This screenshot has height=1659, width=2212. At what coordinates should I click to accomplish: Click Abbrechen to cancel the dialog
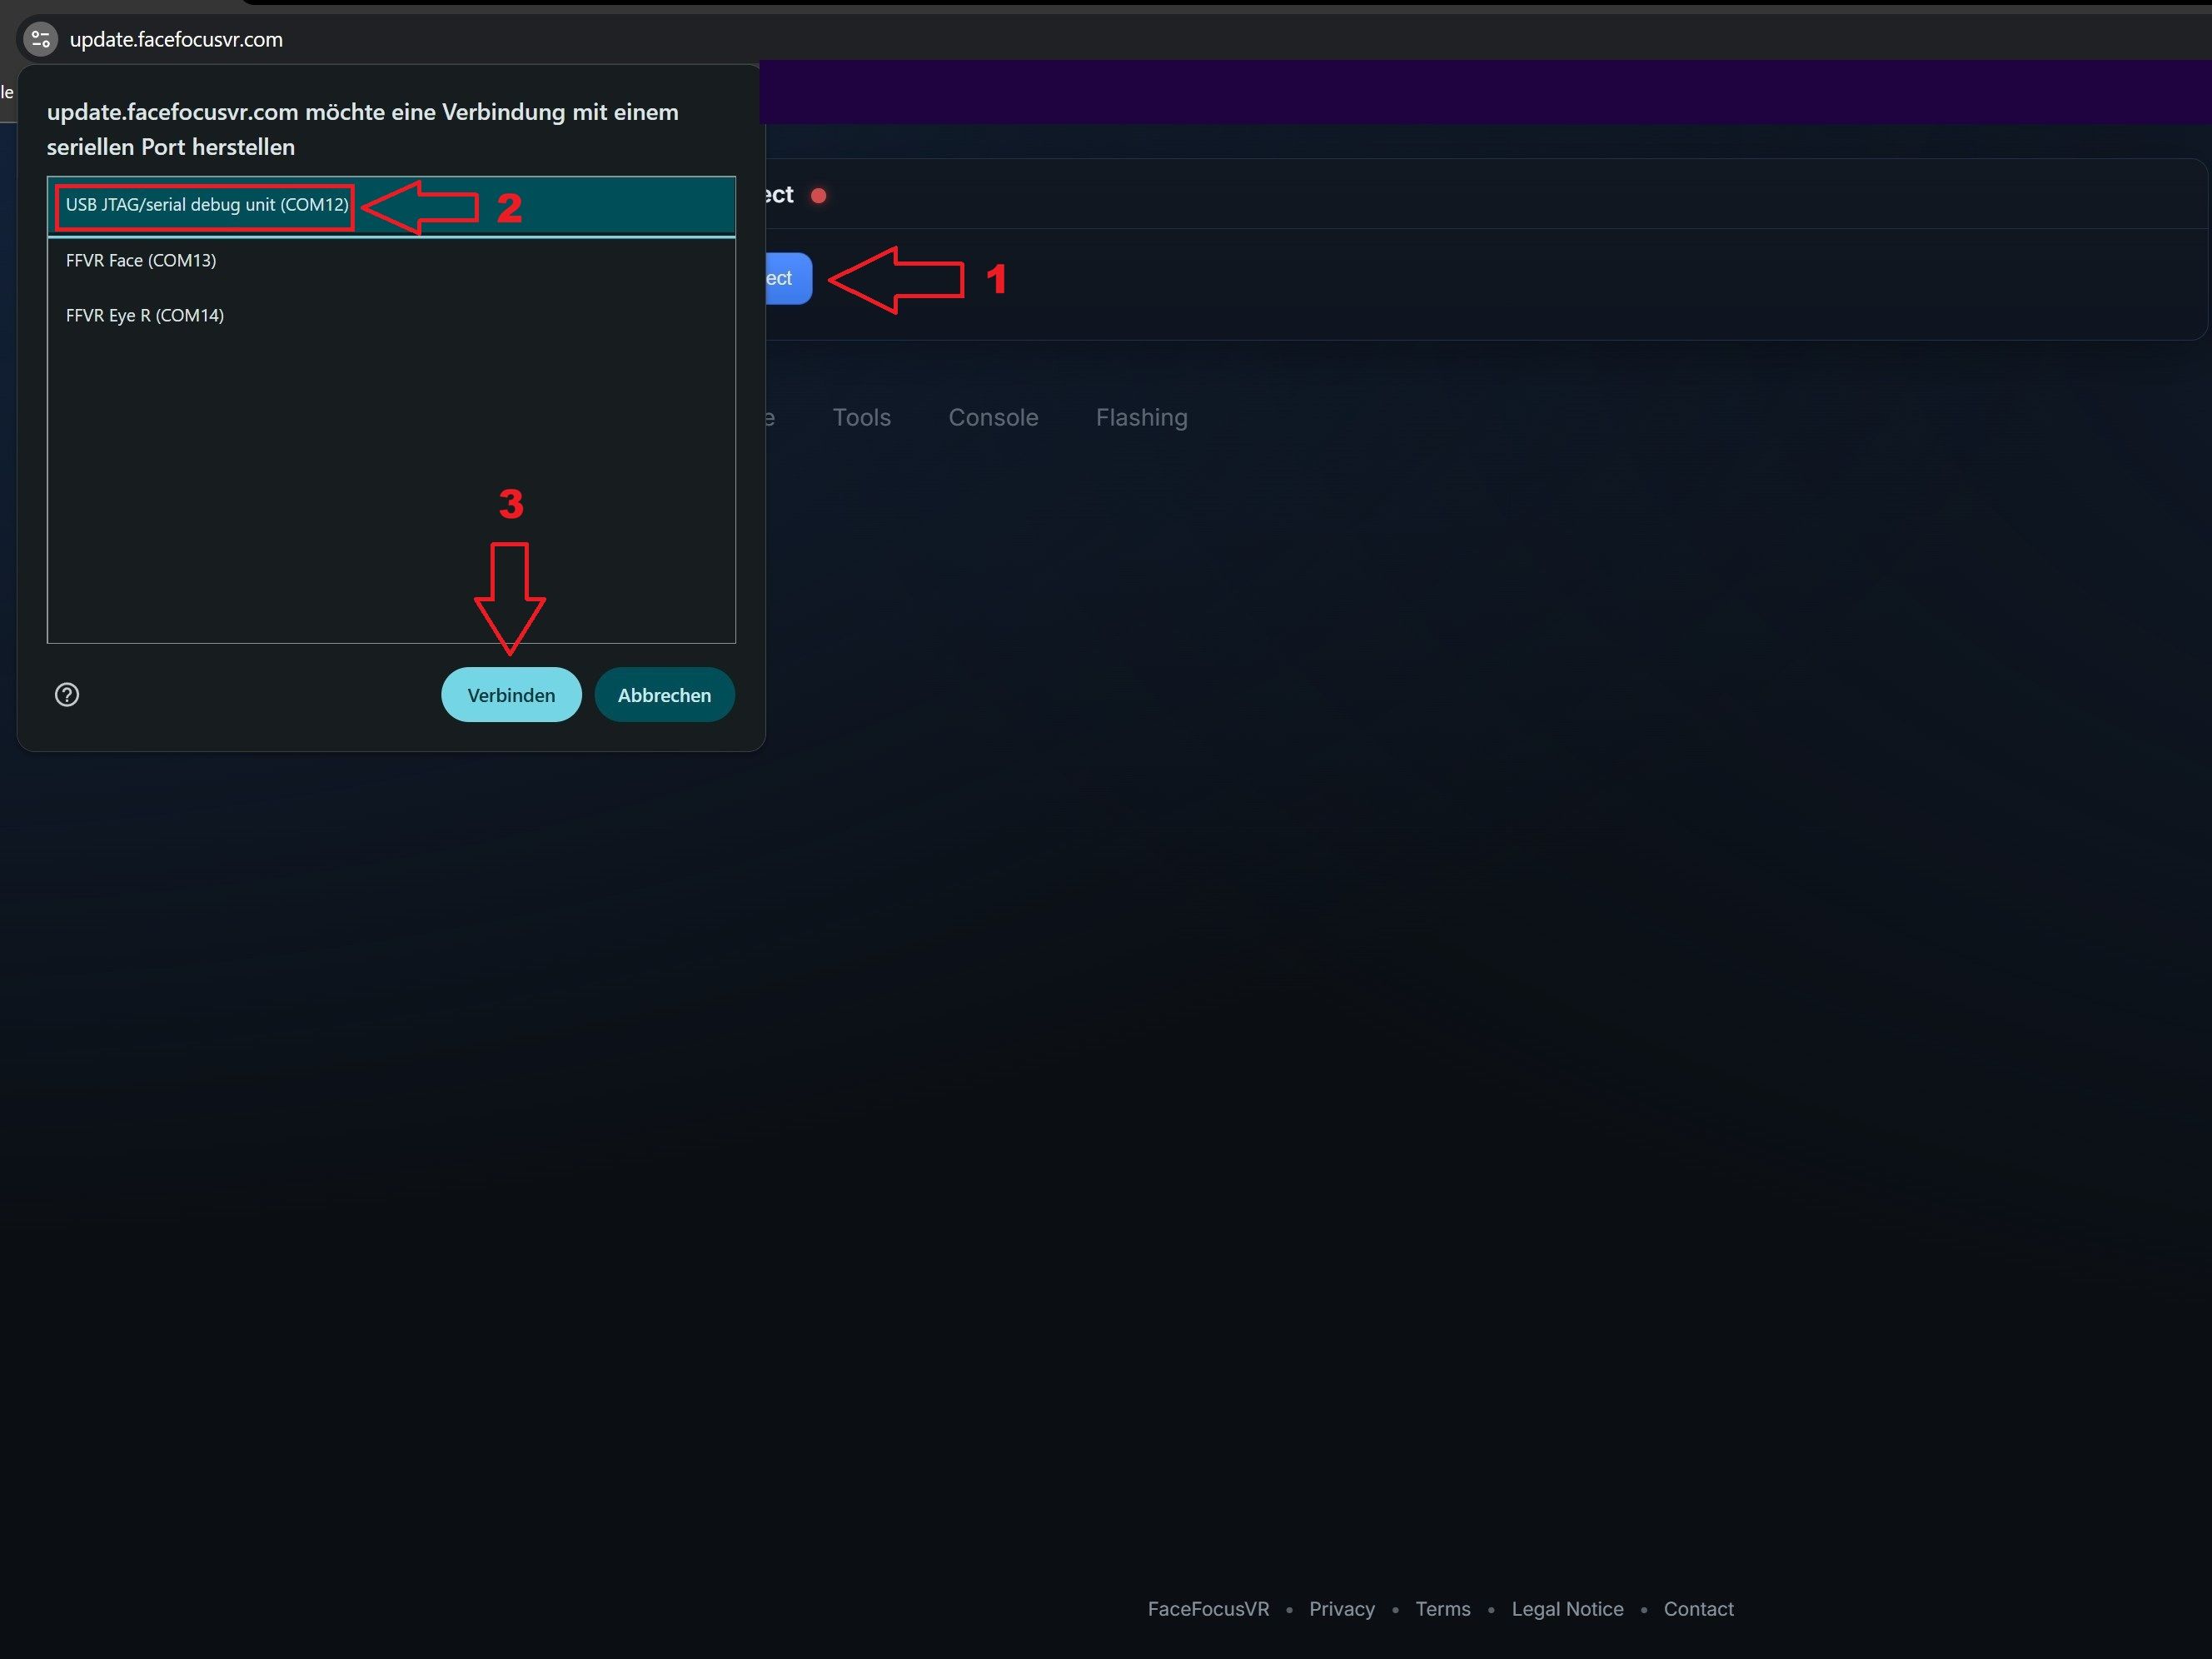pos(664,695)
